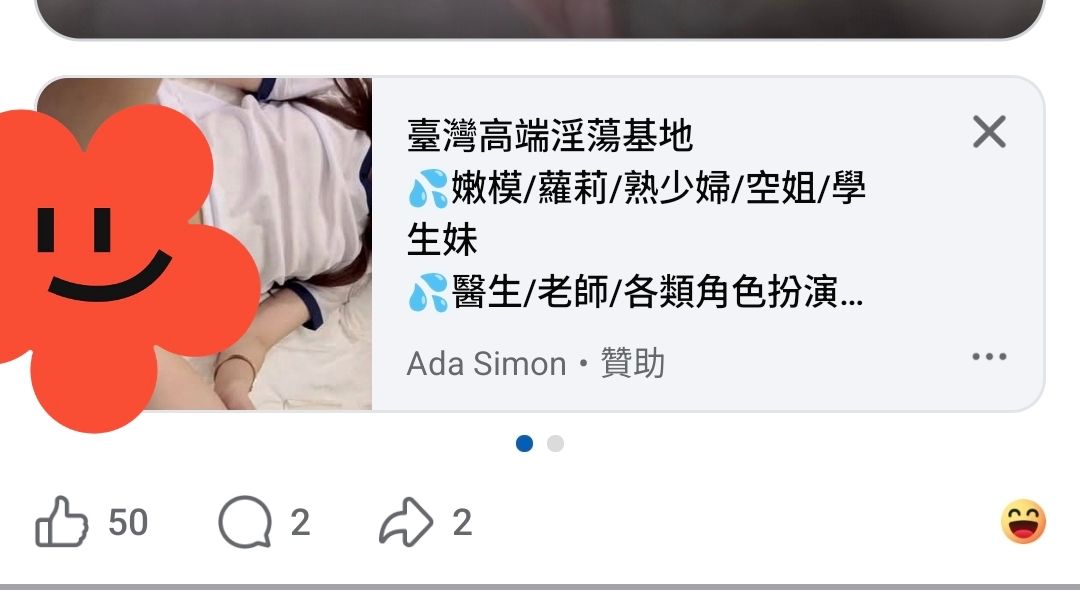Screen dimensions: 1080x596
Task: Dismiss the sponsored card with the X
Action: pyautogui.click(x=989, y=132)
